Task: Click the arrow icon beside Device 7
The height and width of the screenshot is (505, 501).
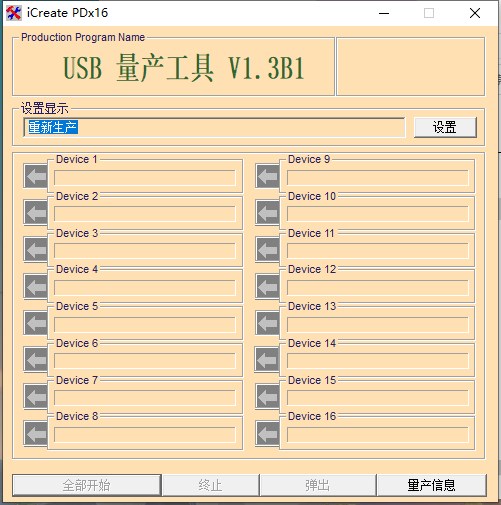Action: coord(36,396)
